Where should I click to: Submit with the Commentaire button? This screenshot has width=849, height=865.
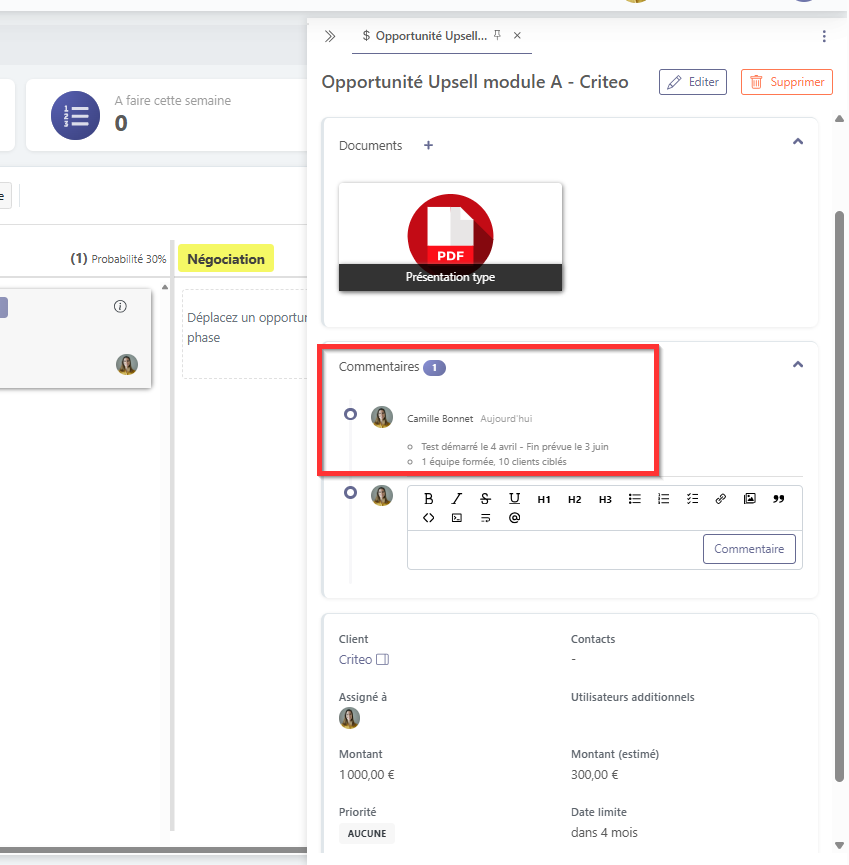(x=749, y=549)
